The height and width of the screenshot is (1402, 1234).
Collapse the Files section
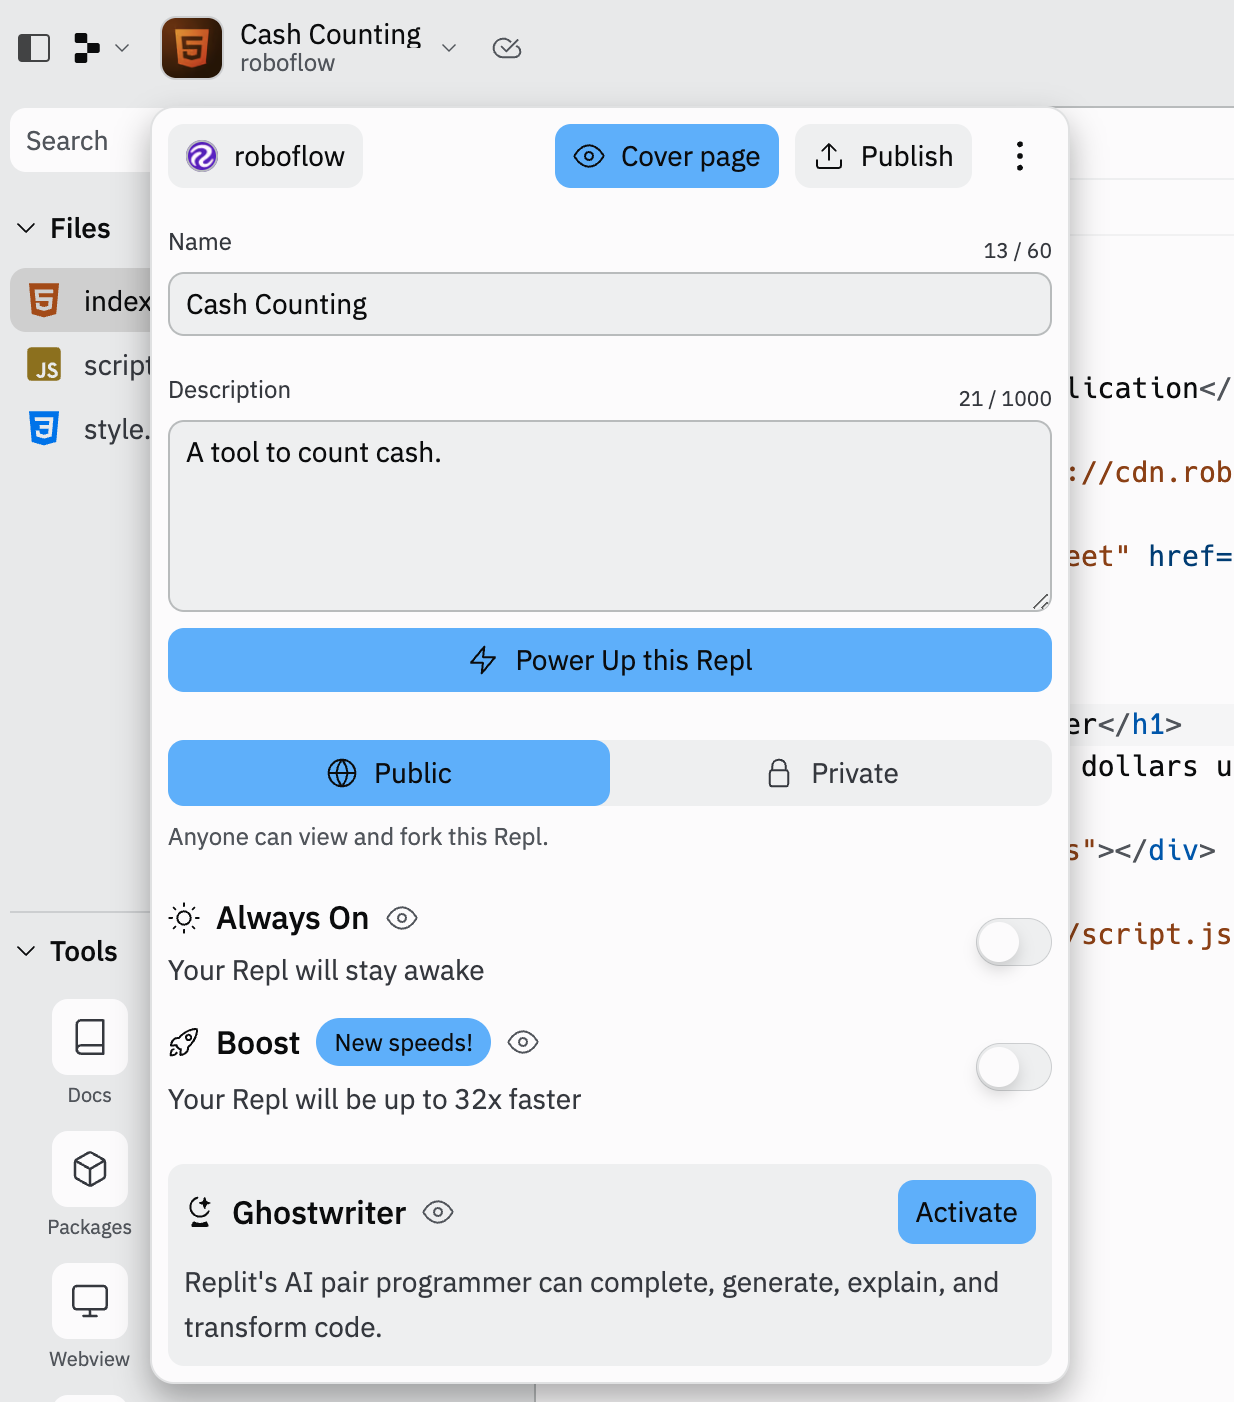[x=27, y=228]
